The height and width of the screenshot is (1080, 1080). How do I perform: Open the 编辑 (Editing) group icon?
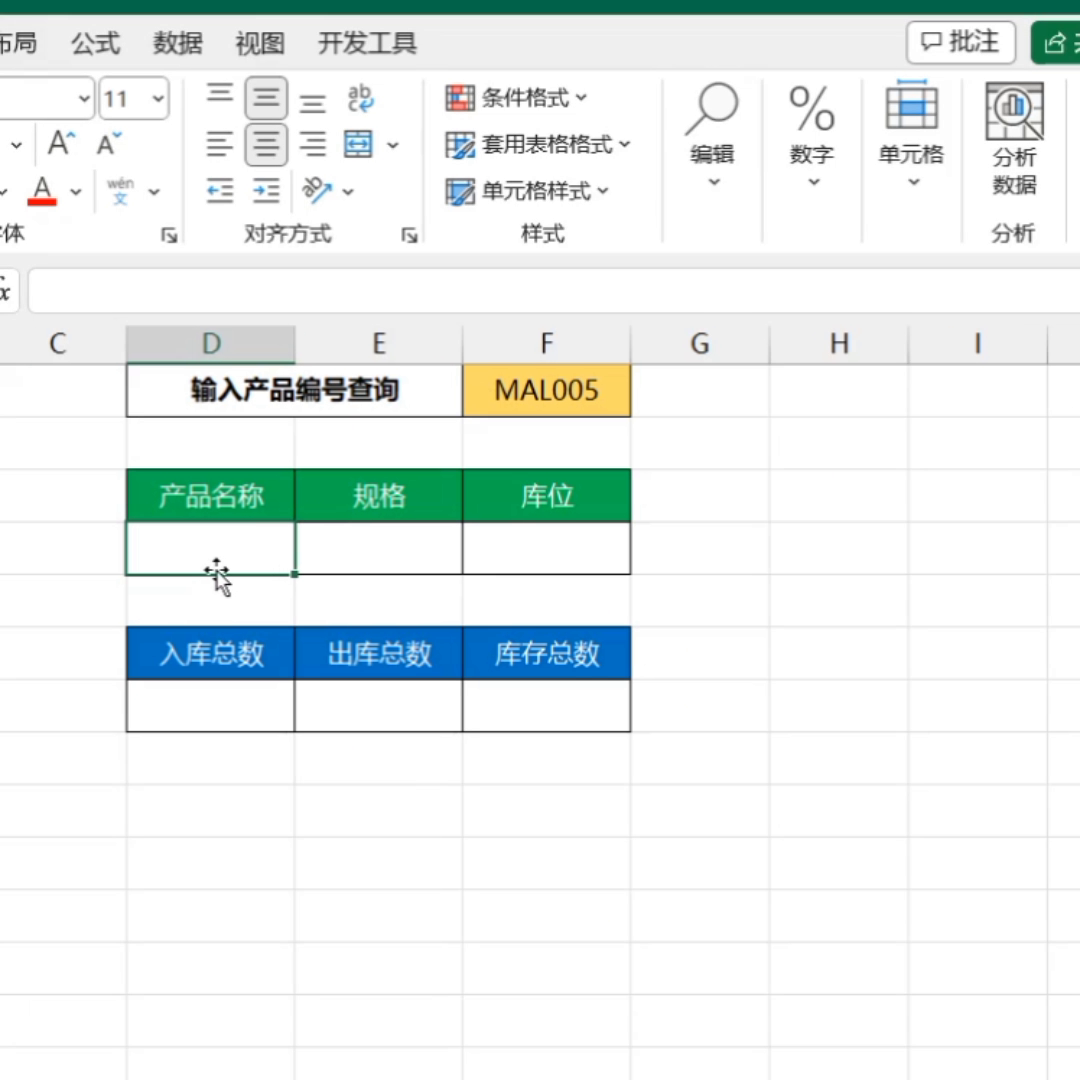pos(713,130)
